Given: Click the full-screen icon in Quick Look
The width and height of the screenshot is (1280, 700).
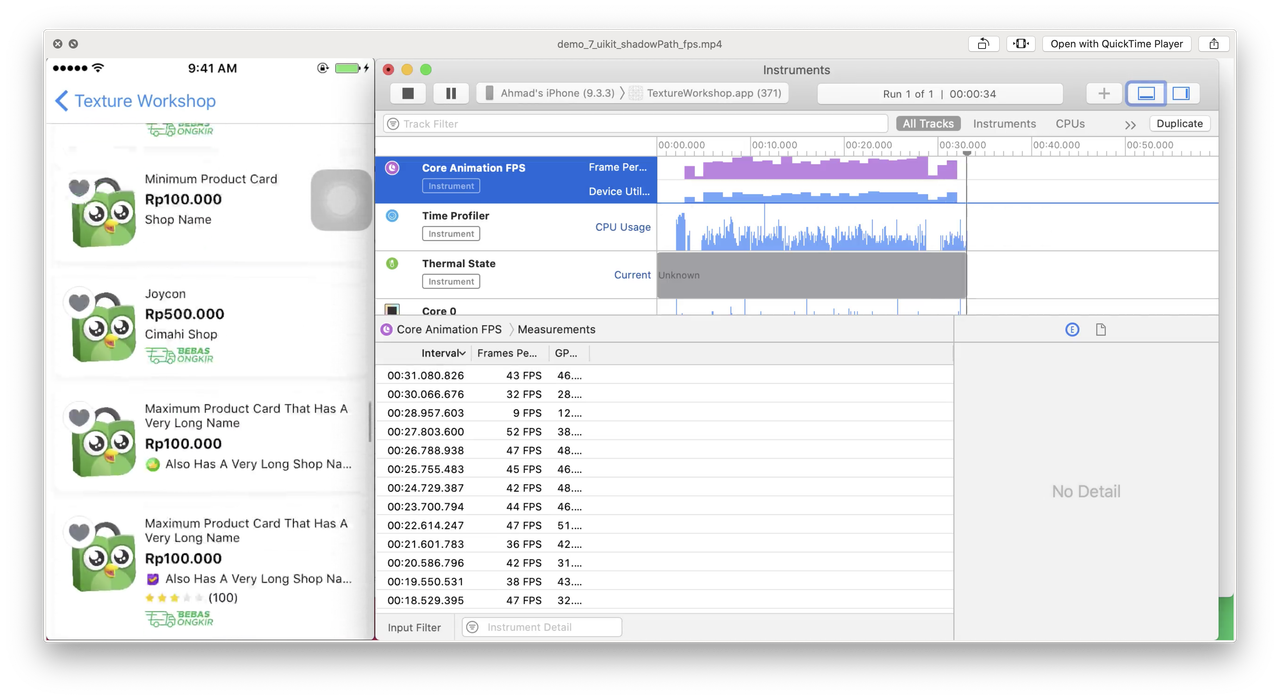Looking at the screenshot, I should click(x=1020, y=44).
